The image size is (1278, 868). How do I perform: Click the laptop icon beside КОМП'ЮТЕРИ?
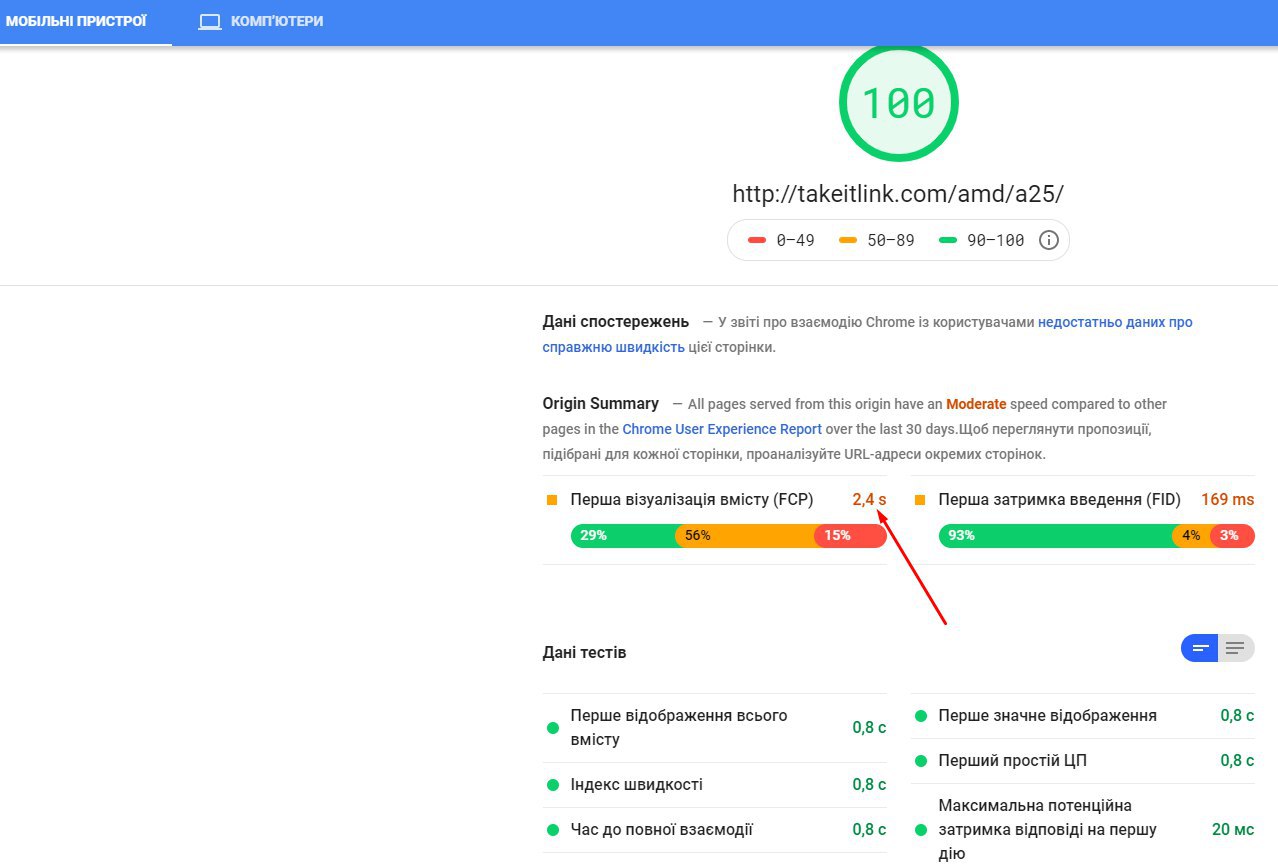(x=209, y=21)
